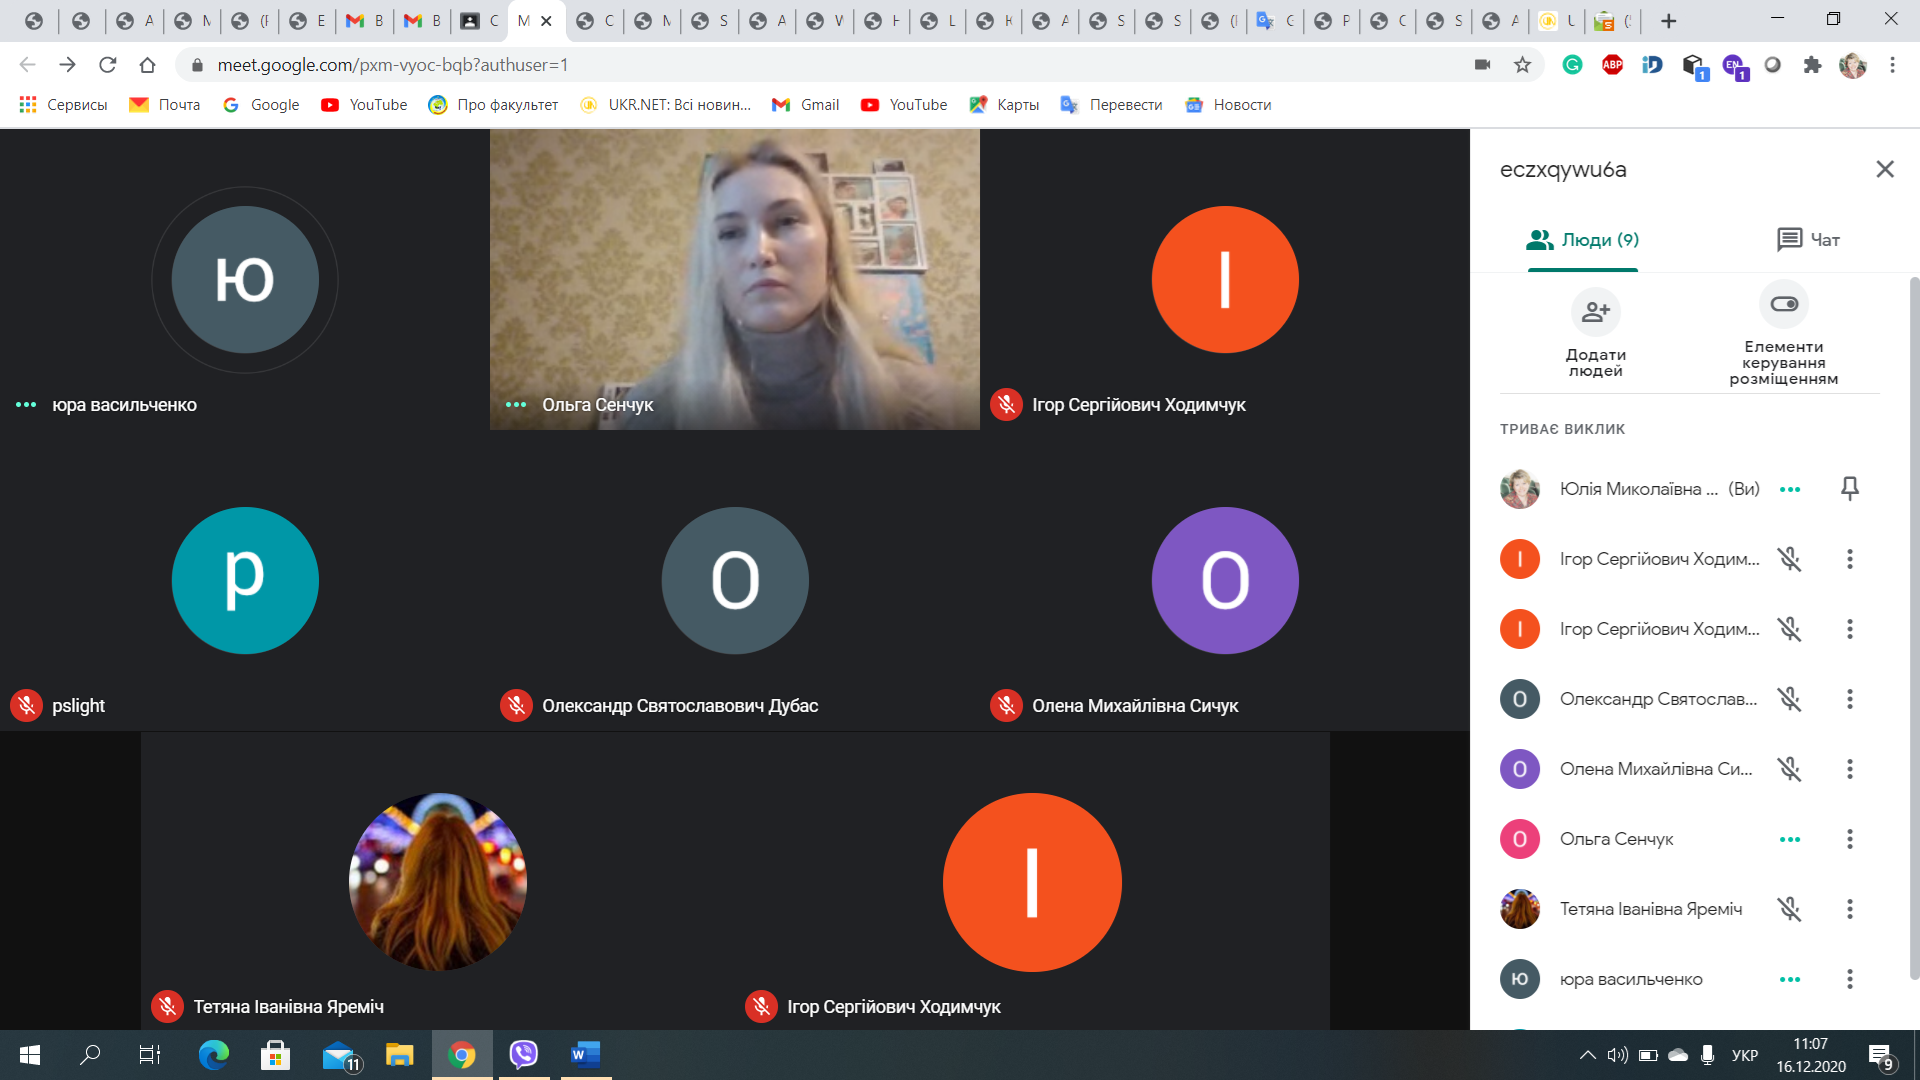
Task: Pin Юлія Миколаївна to screen
Action: point(1849,489)
